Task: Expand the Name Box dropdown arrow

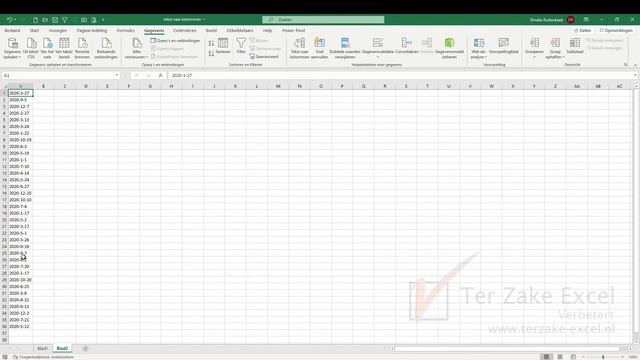Action: [x=116, y=76]
